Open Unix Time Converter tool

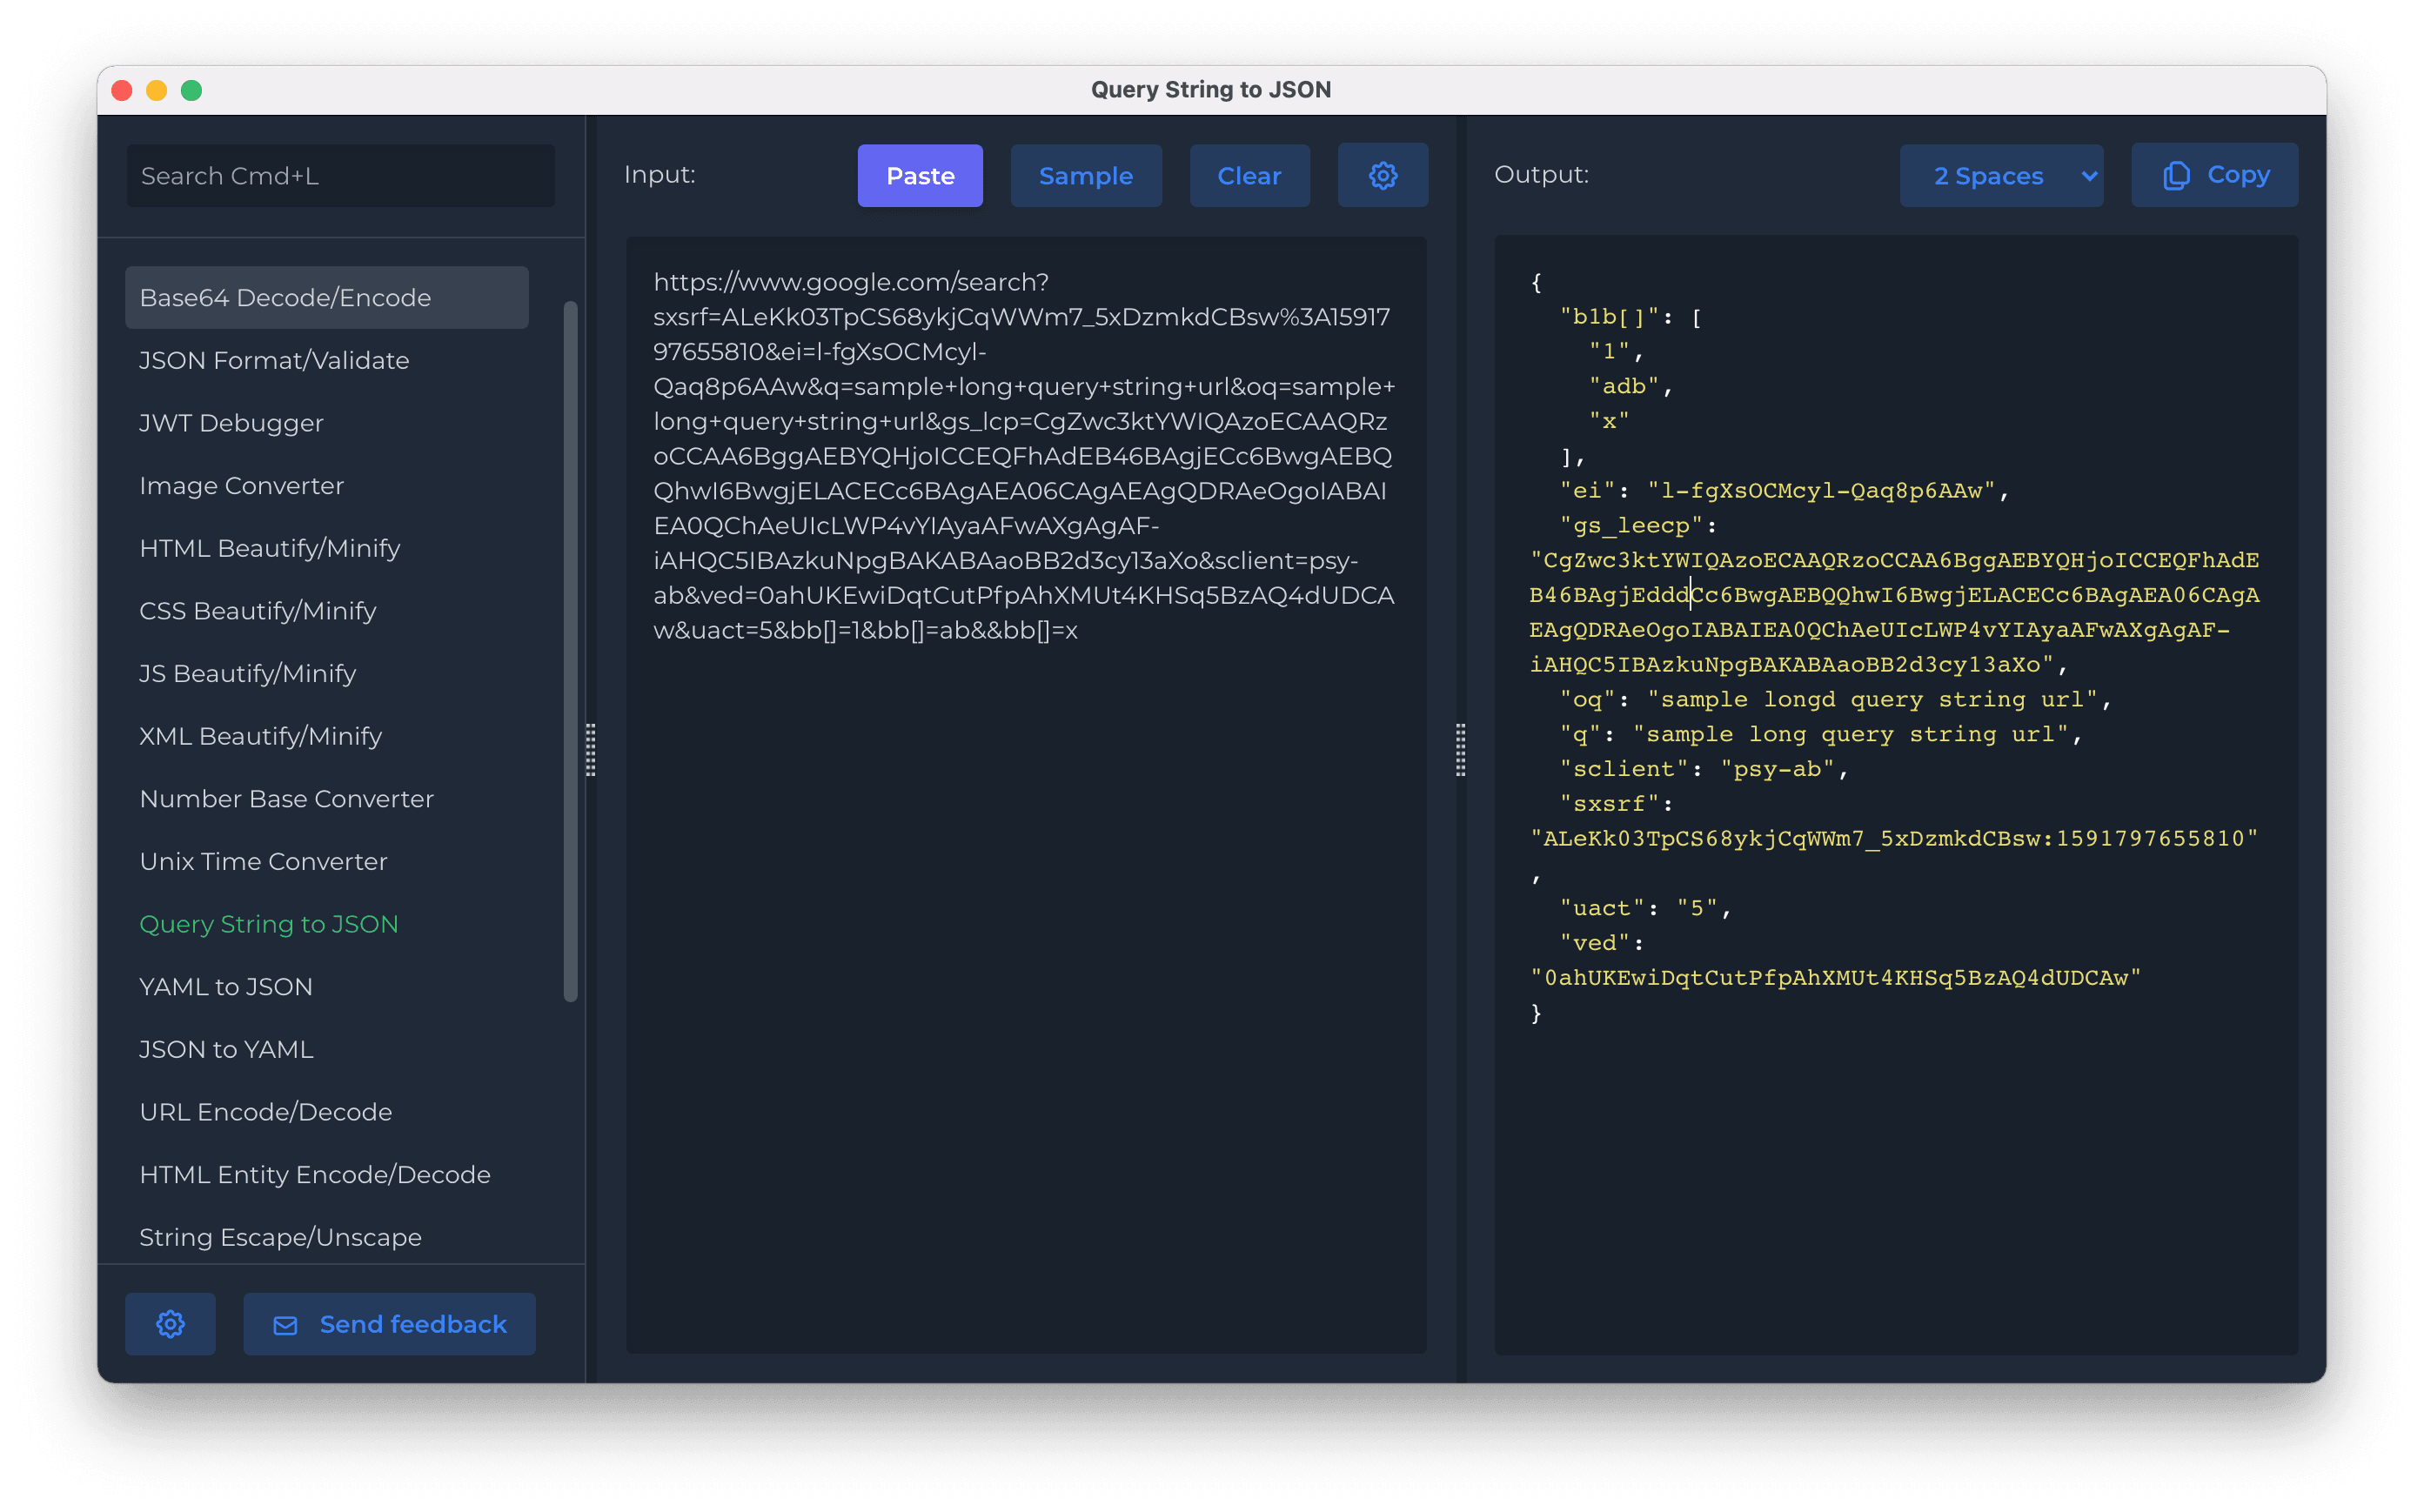tap(326, 861)
